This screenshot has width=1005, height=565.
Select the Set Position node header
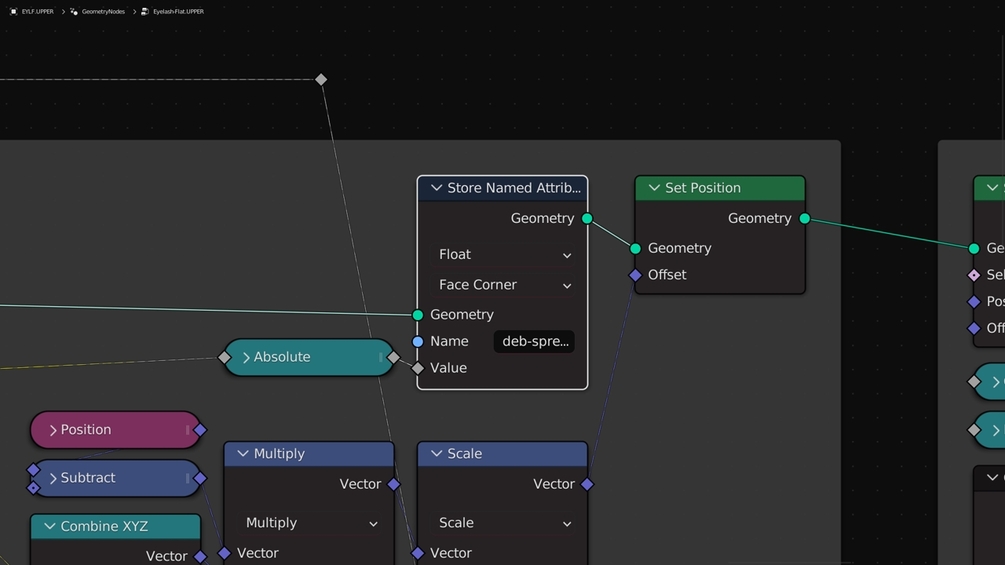click(720, 188)
